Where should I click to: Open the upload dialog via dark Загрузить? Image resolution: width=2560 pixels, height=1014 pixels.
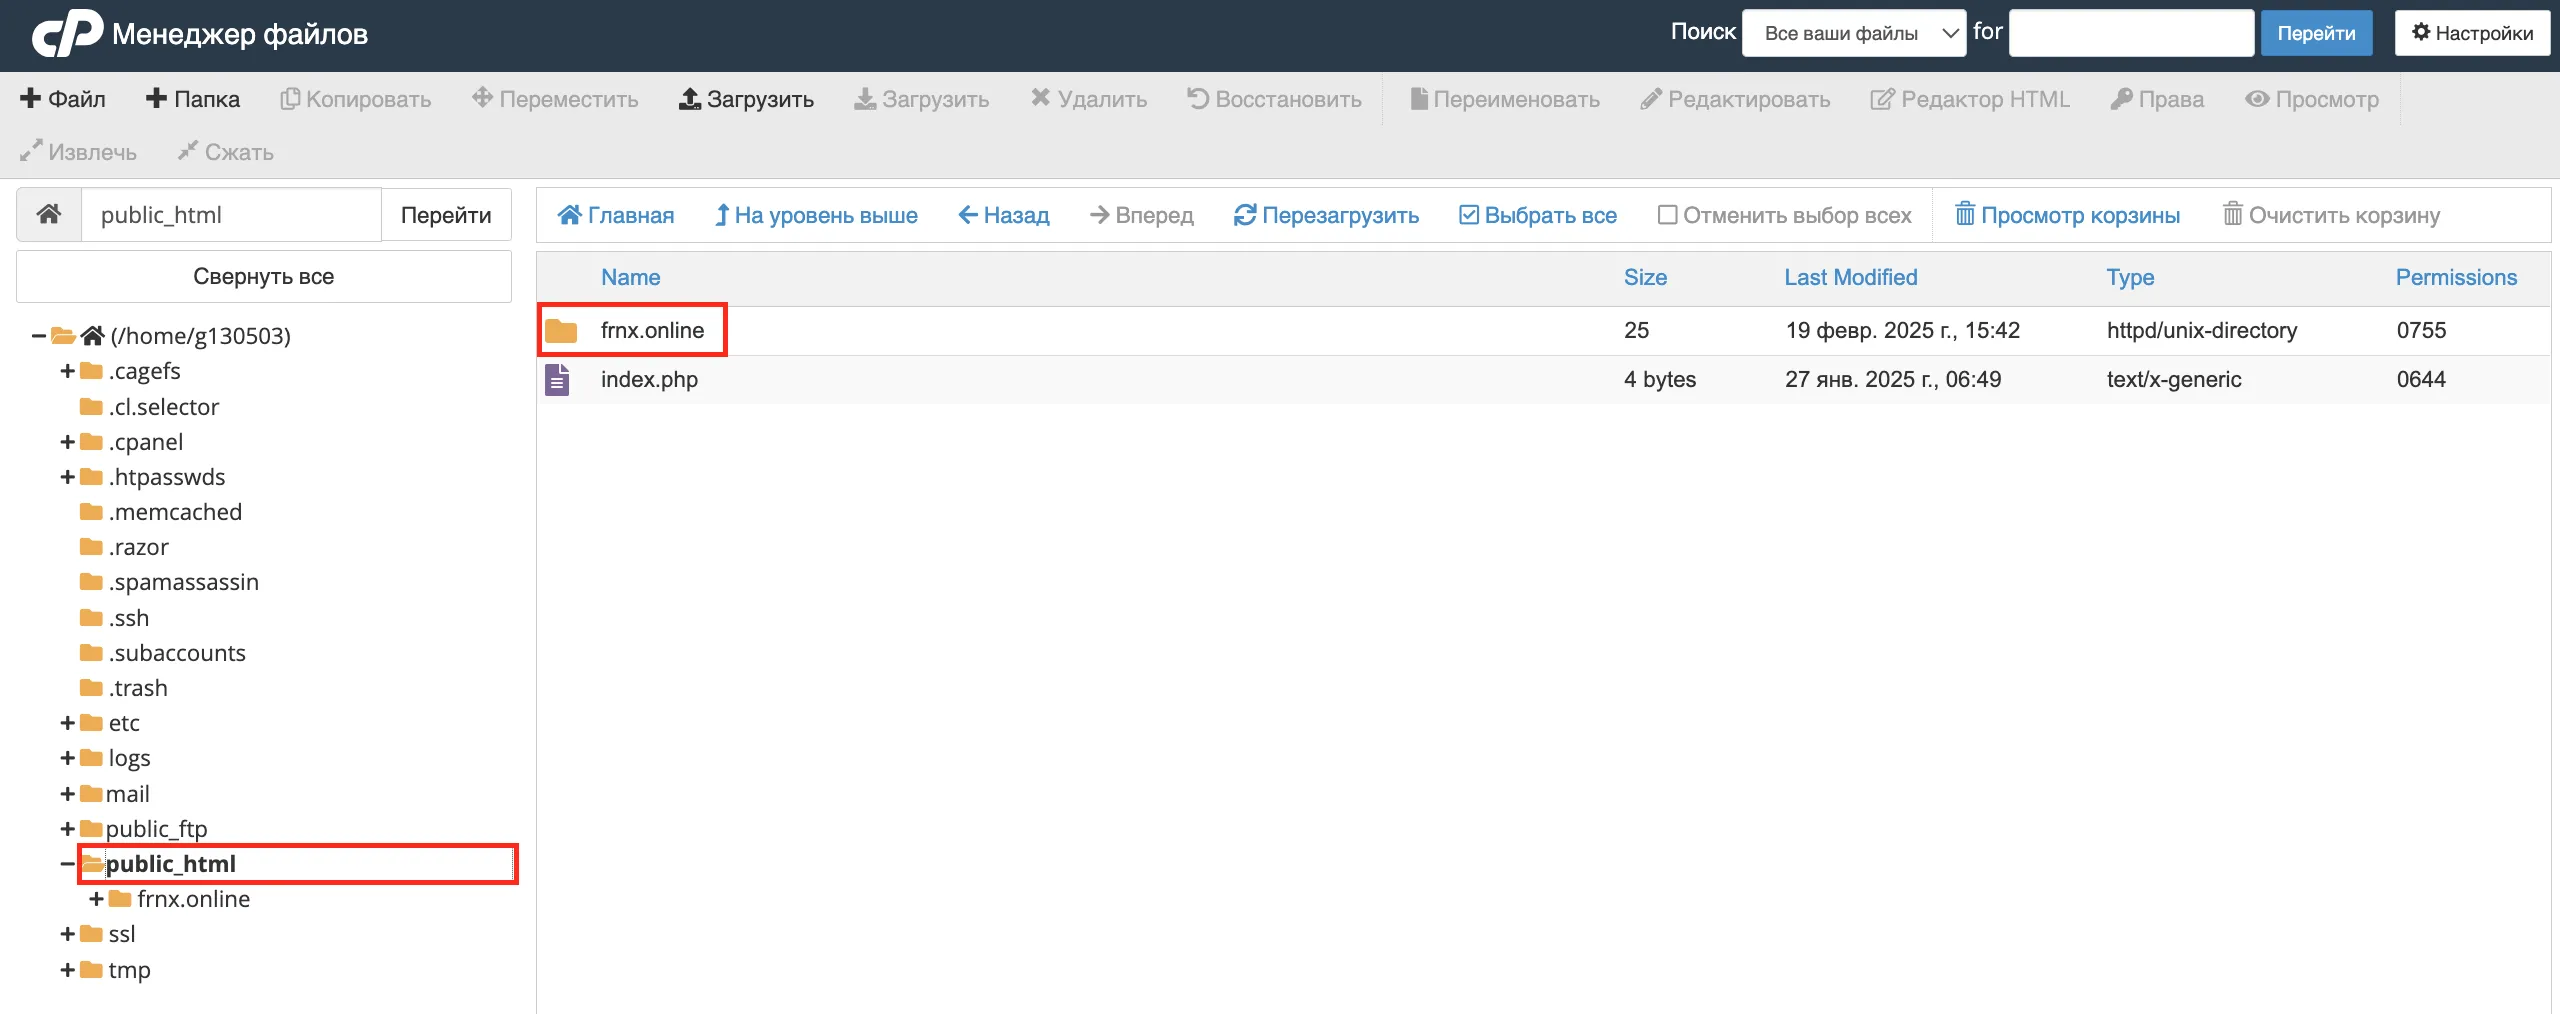coord(746,99)
